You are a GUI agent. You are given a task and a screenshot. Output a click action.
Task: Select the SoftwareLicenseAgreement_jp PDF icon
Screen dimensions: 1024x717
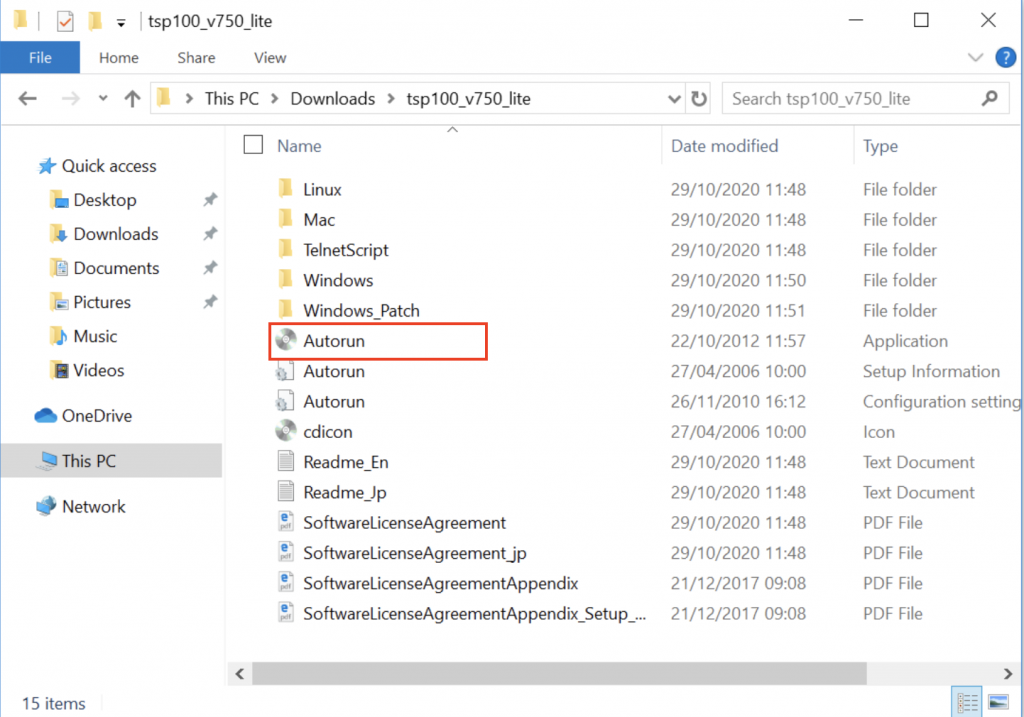coord(285,552)
